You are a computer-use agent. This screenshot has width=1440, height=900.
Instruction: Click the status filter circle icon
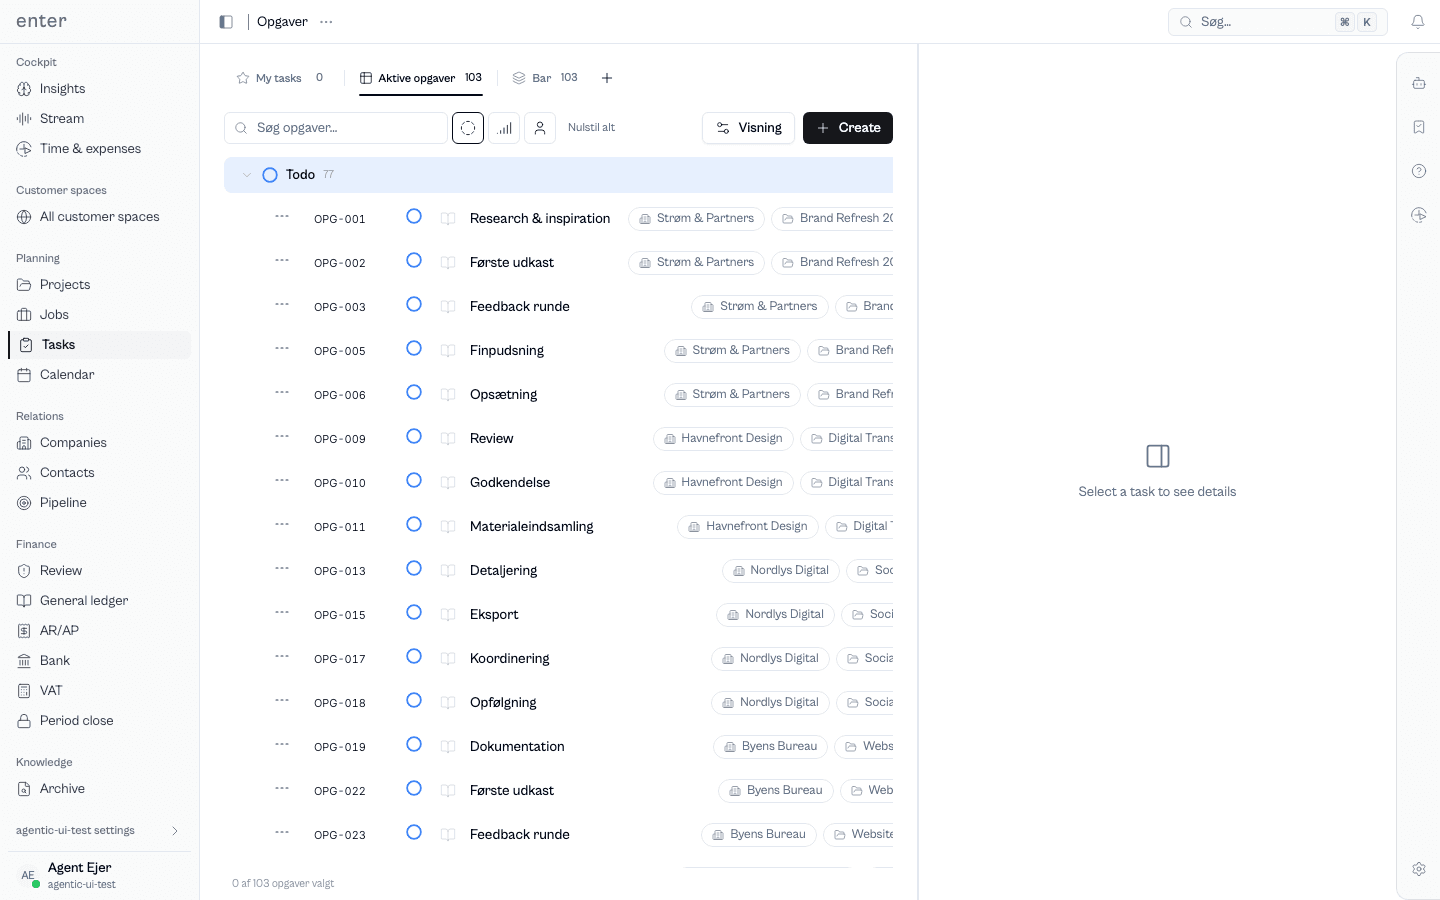[468, 128]
